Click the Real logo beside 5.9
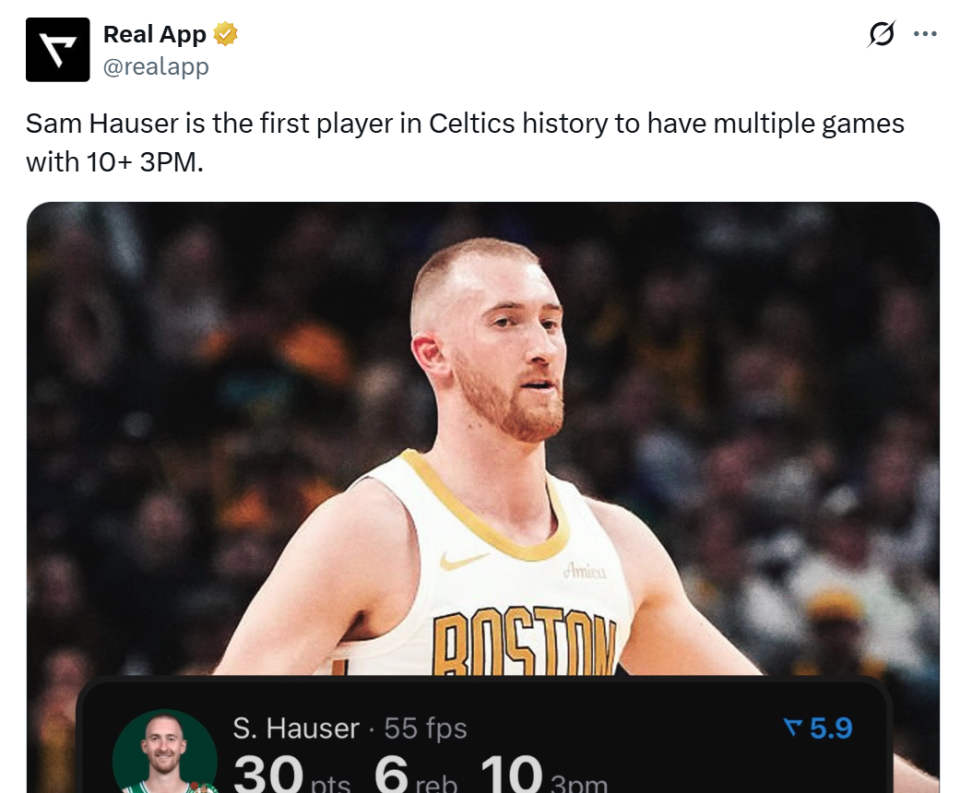The image size is (960, 793). click(793, 728)
